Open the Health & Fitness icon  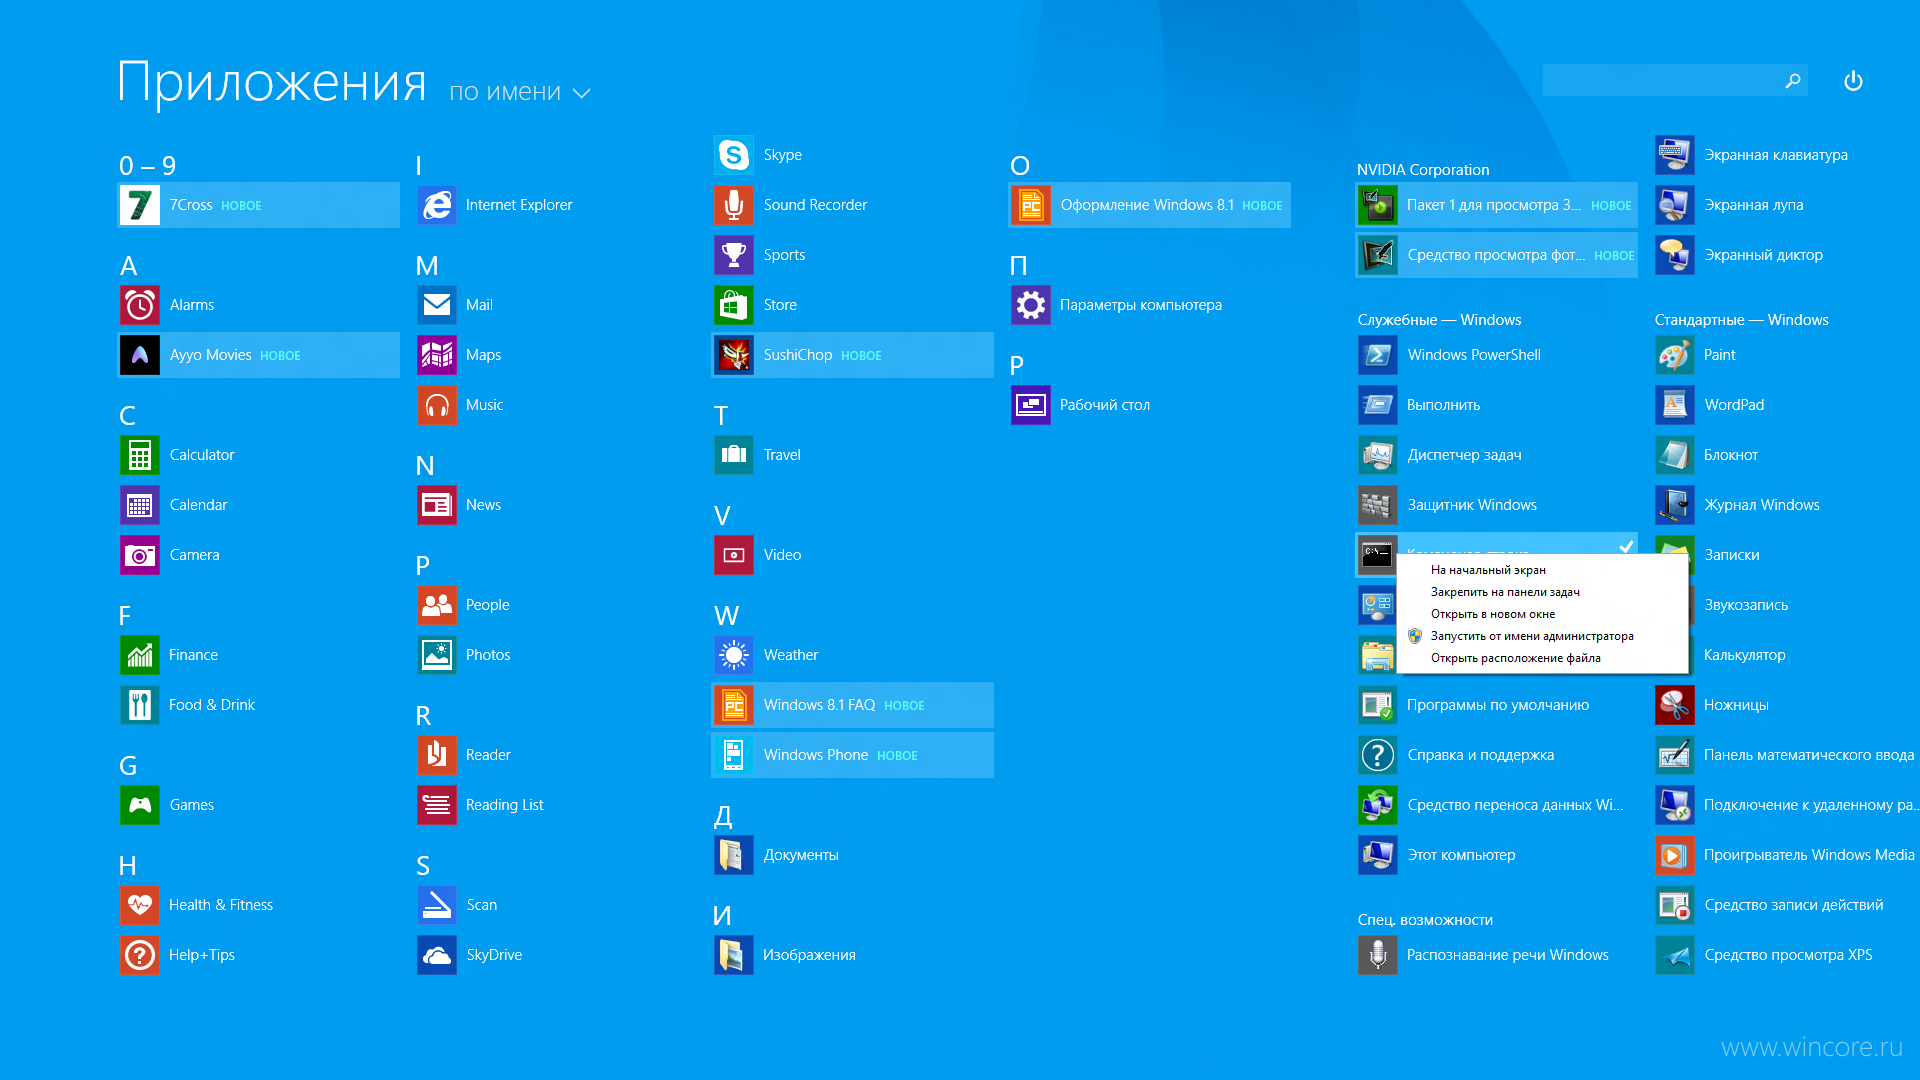[140, 905]
